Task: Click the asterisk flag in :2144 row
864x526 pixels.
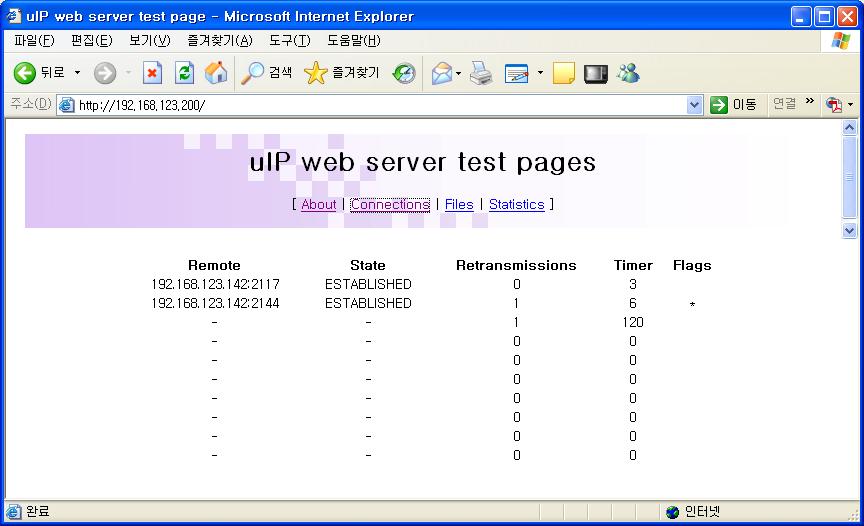Action: point(692,305)
